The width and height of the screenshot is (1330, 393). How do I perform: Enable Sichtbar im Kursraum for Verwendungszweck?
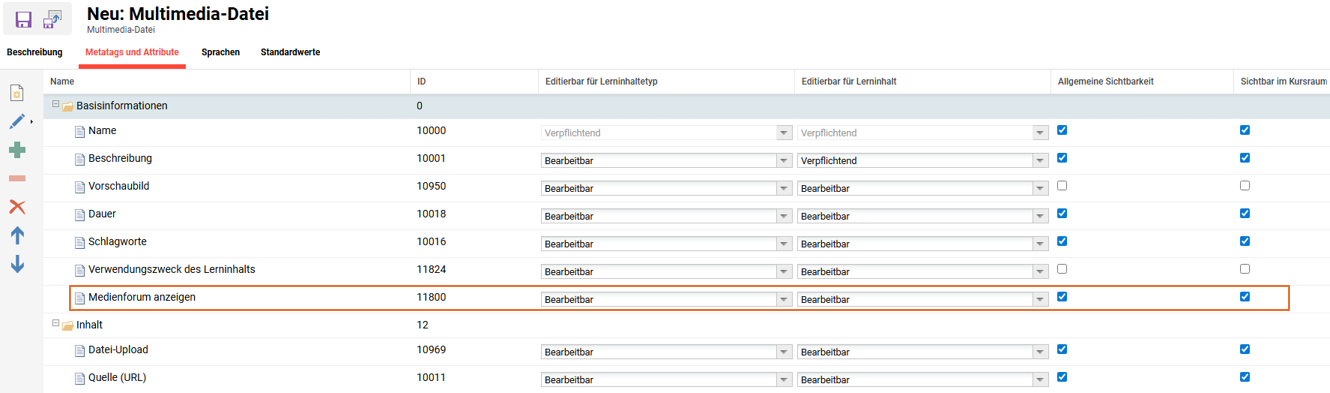1245,269
